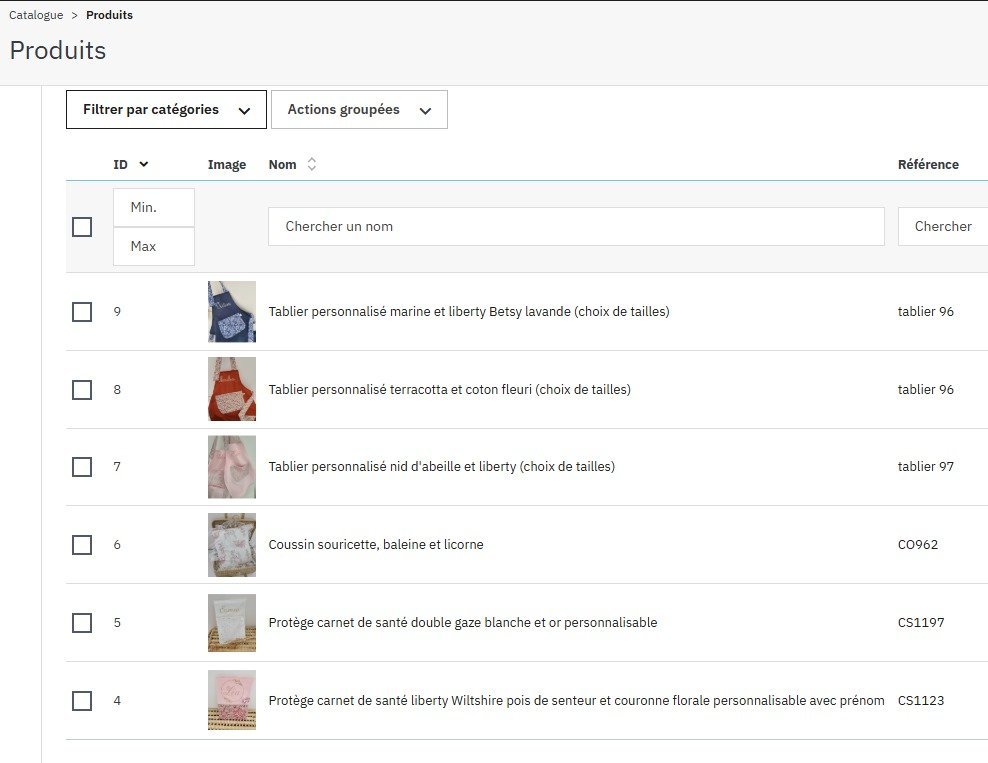
Task: Open thumbnail of pink nid d'abeille apron
Action: [x=232, y=467]
